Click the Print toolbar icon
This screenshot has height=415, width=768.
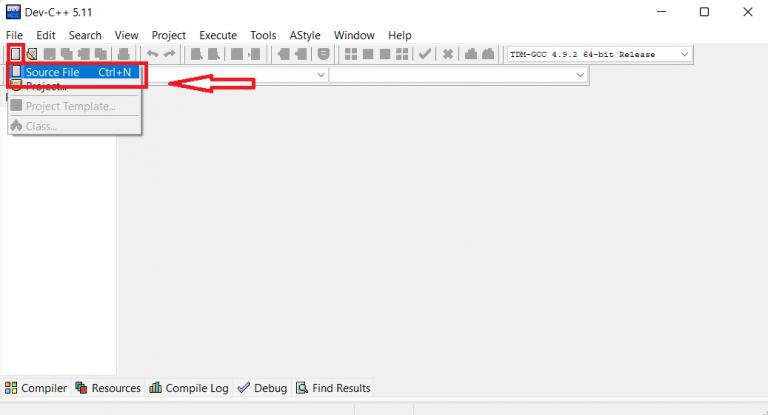(123, 54)
